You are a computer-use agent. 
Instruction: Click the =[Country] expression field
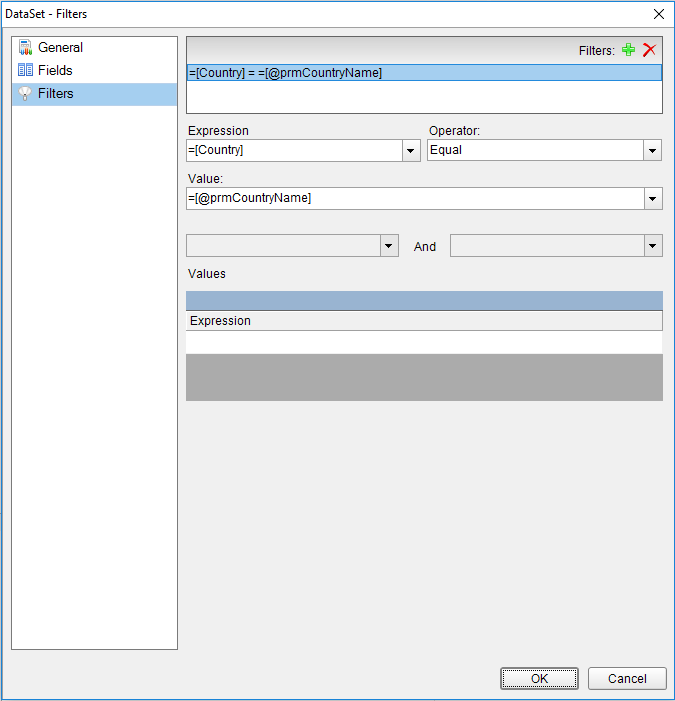coord(294,151)
